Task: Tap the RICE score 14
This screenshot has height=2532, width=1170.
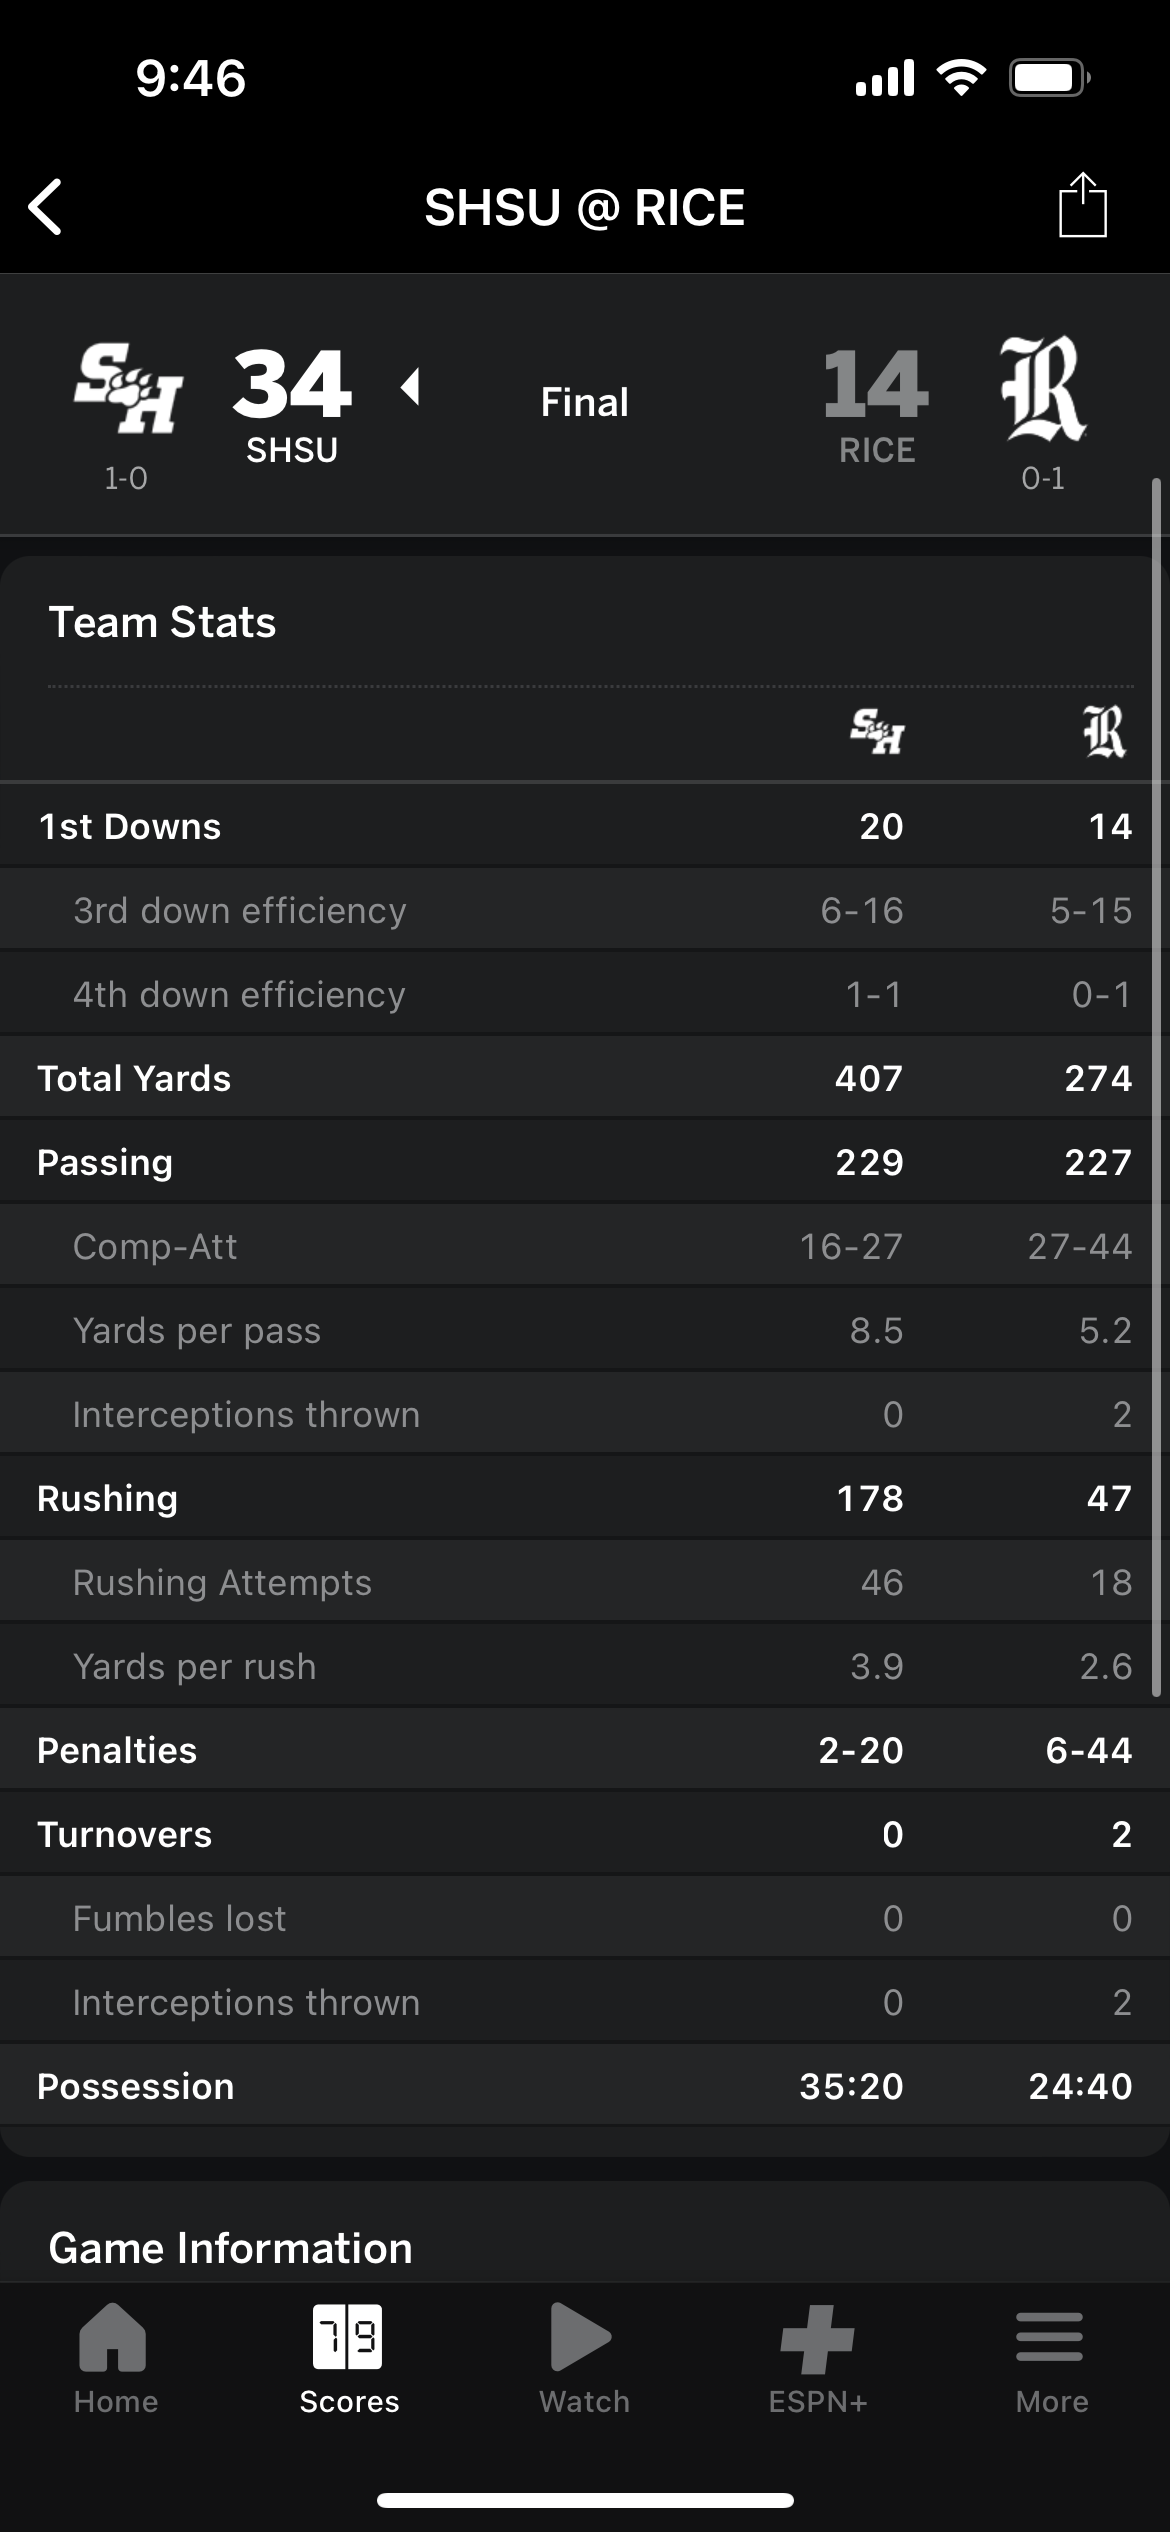Action: tap(877, 384)
